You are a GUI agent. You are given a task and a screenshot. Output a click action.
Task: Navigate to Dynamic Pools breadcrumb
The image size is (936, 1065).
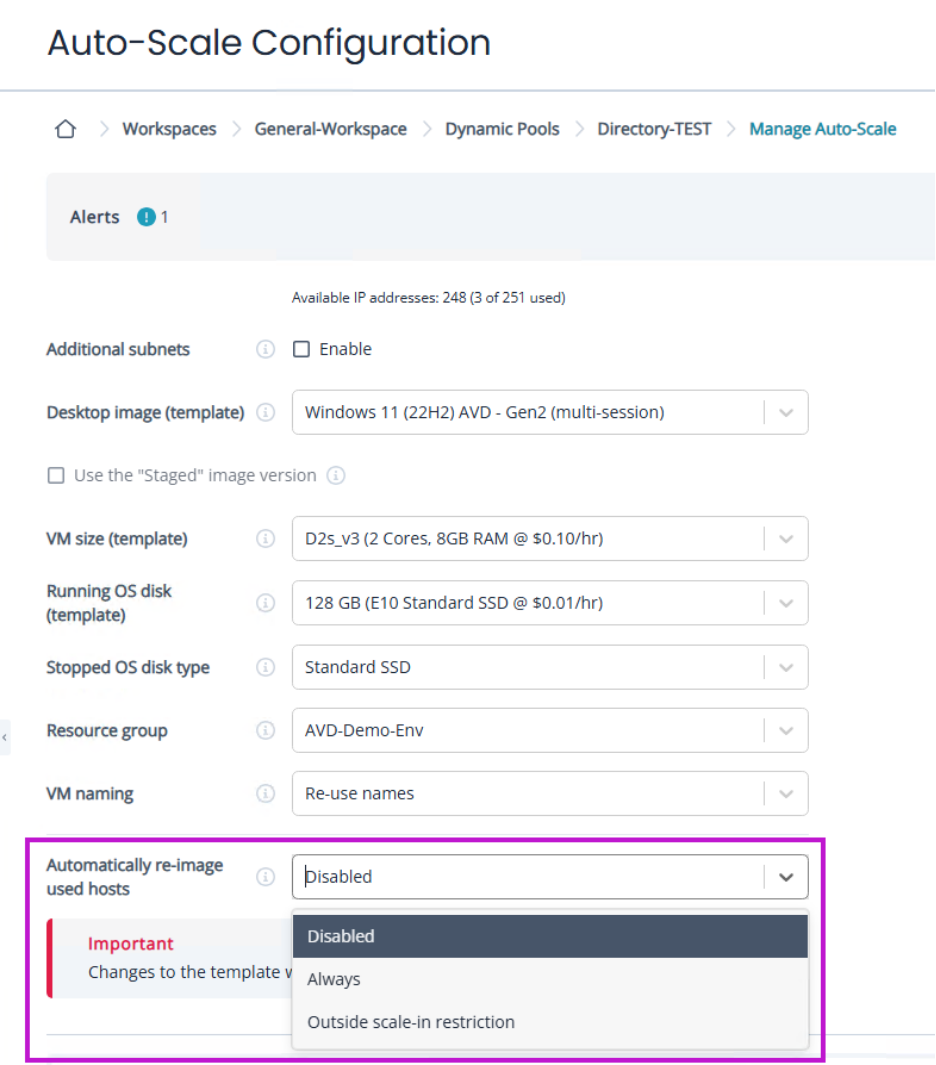click(x=502, y=129)
